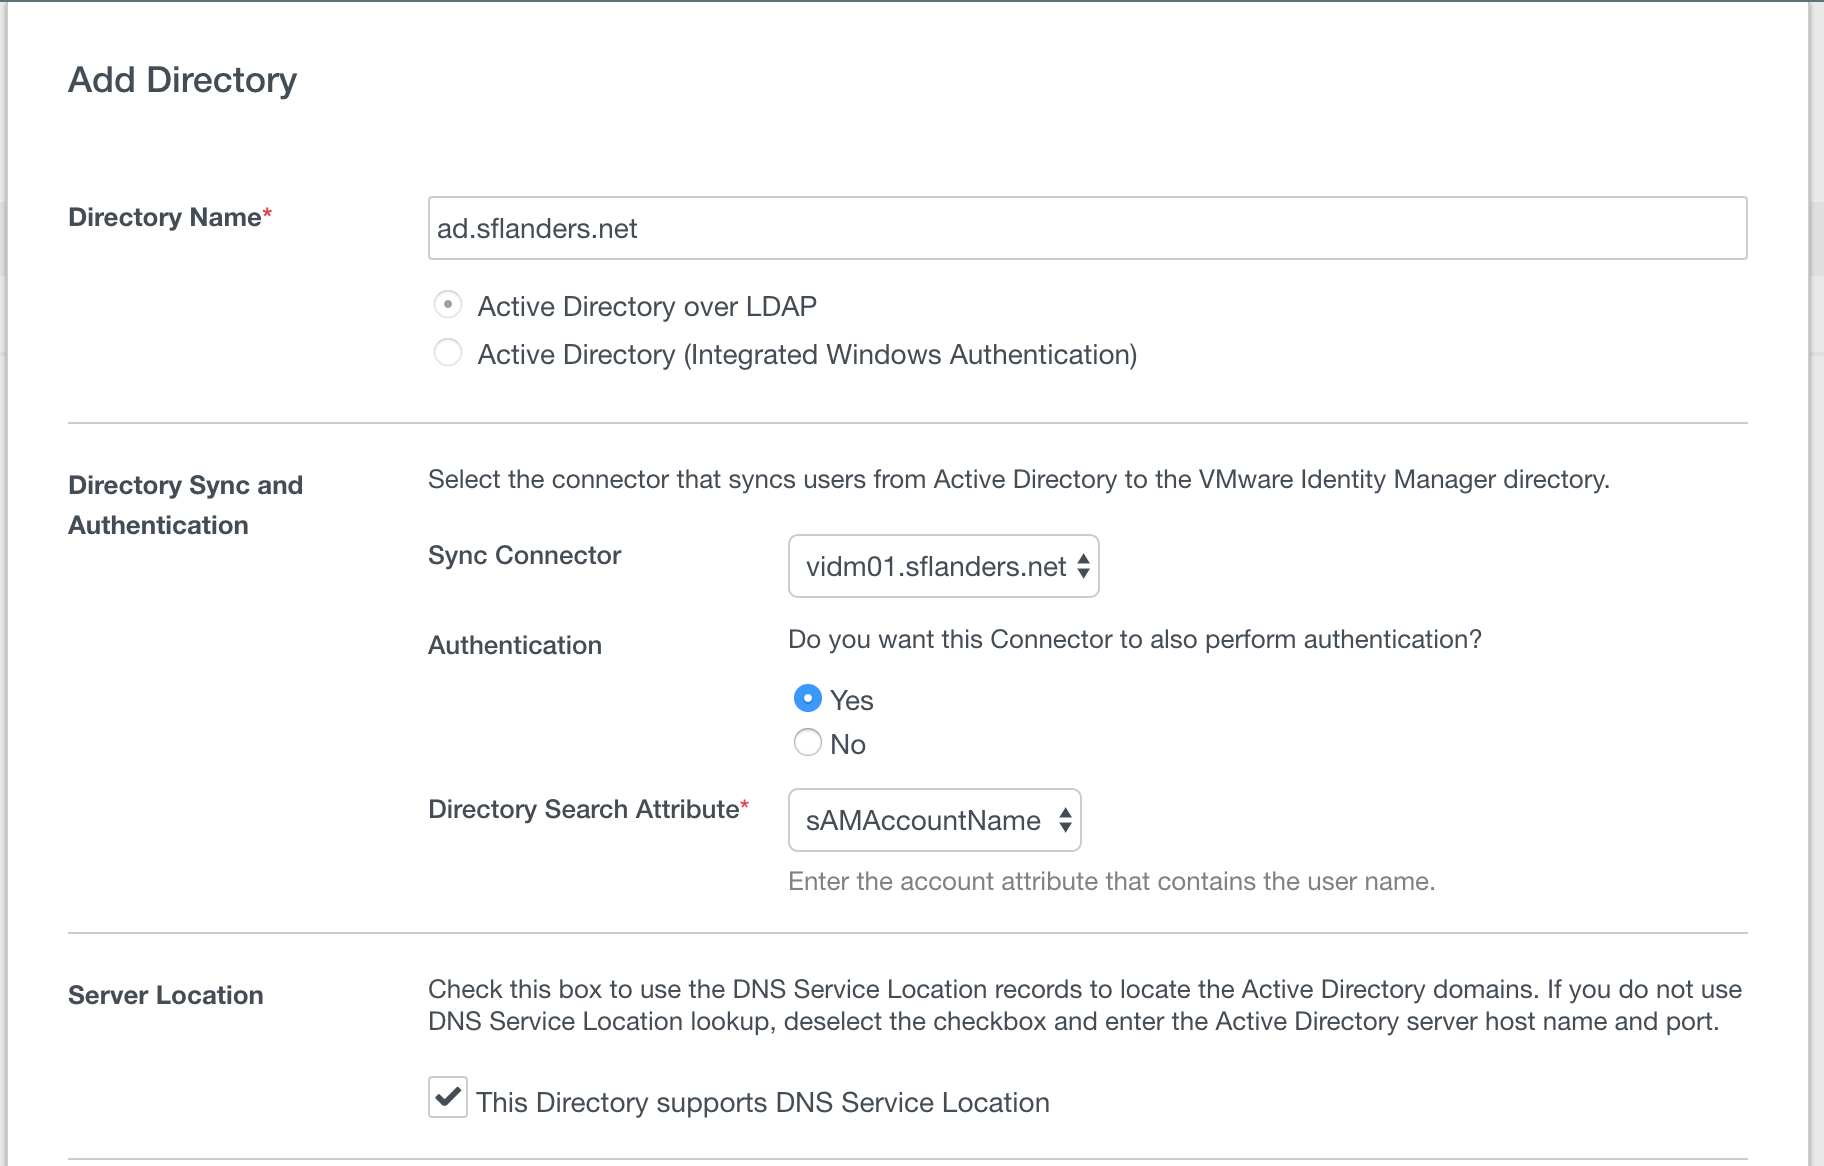Click the 'Server Location' section heading

tap(166, 995)
